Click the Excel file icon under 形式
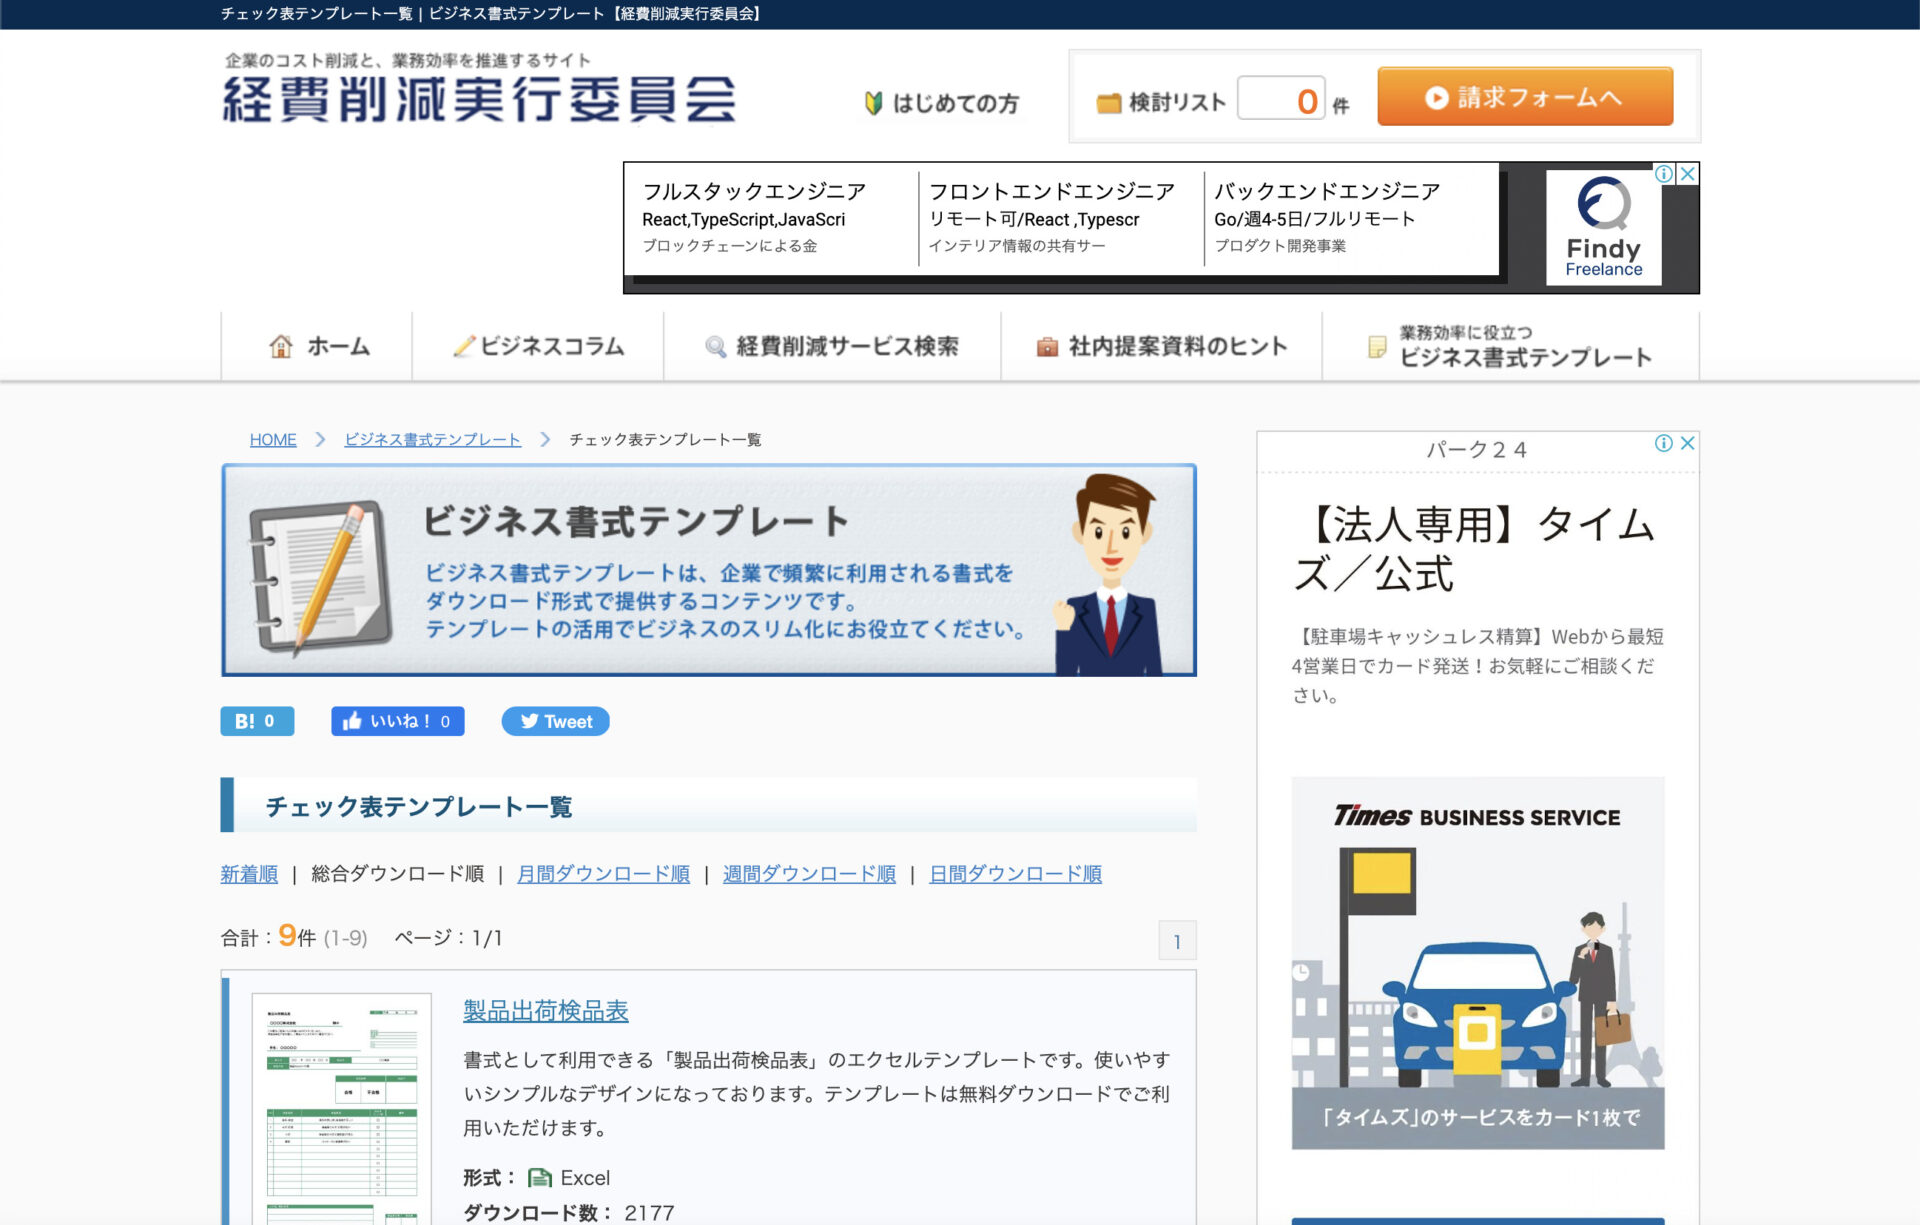The height and width of the screenshot is (1225, 1920). coord(538,1177)
